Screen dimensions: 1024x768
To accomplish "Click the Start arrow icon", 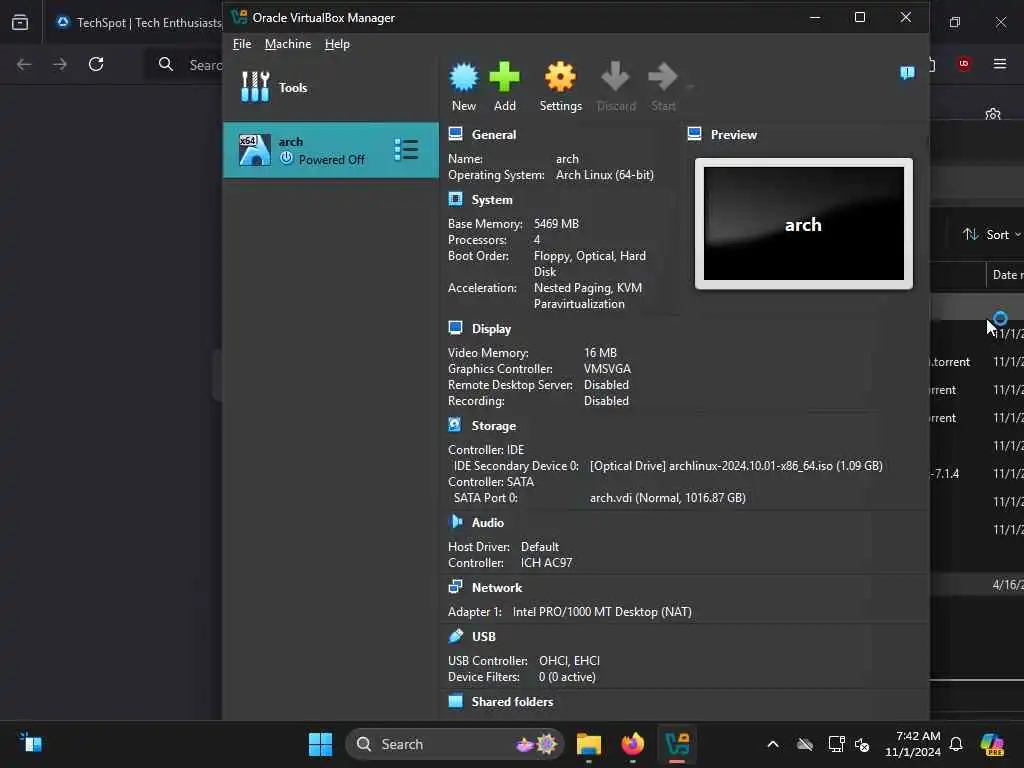I will pos(663,77).
